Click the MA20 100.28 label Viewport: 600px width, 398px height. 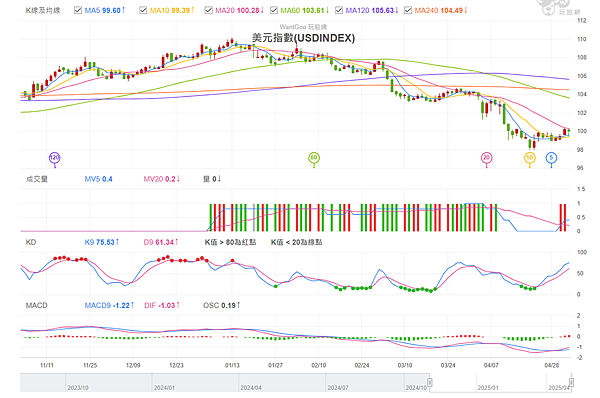coord(239,10)
